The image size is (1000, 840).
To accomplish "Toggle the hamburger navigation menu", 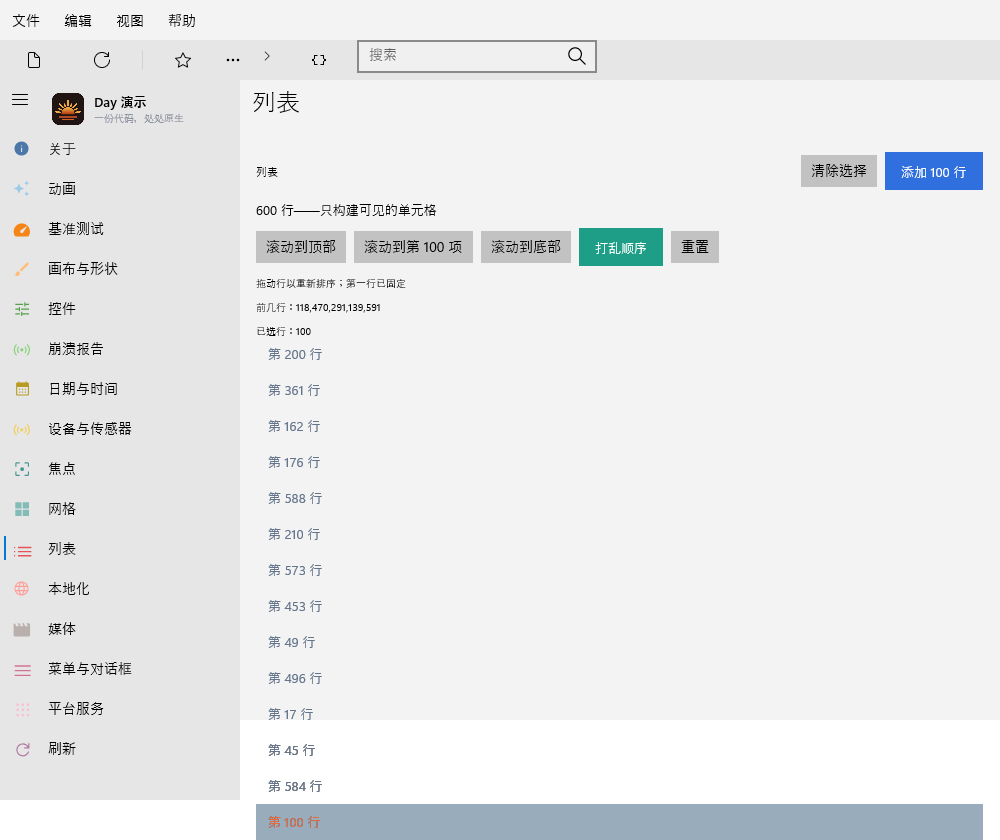I will click(x=20, y=99).
